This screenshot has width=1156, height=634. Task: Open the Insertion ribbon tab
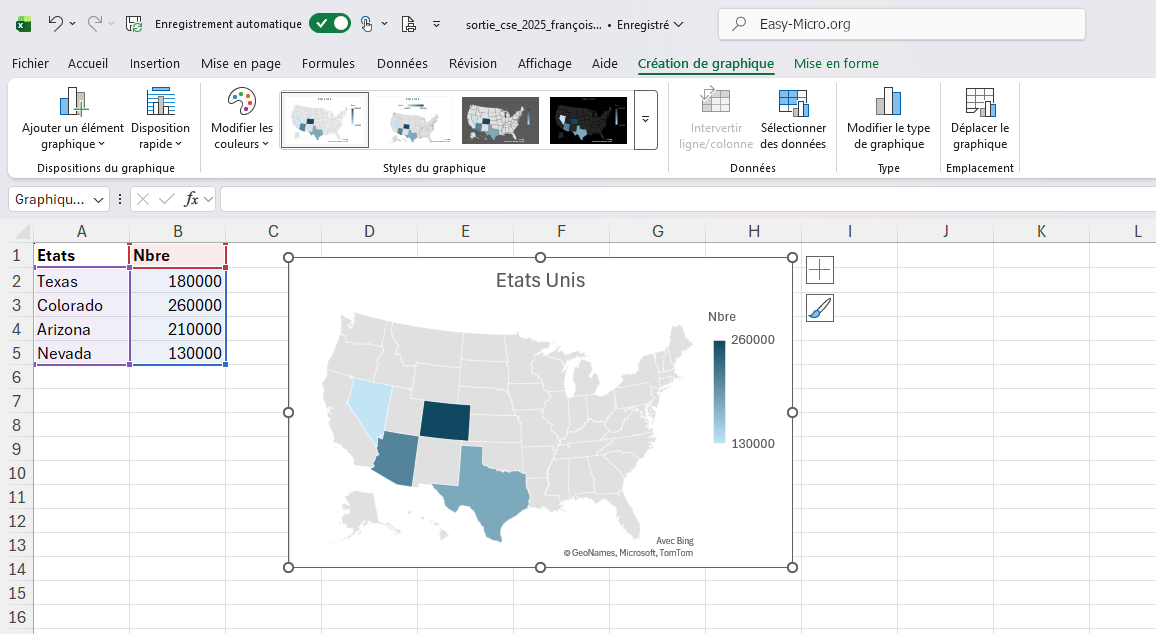click(x=155, y=63)
